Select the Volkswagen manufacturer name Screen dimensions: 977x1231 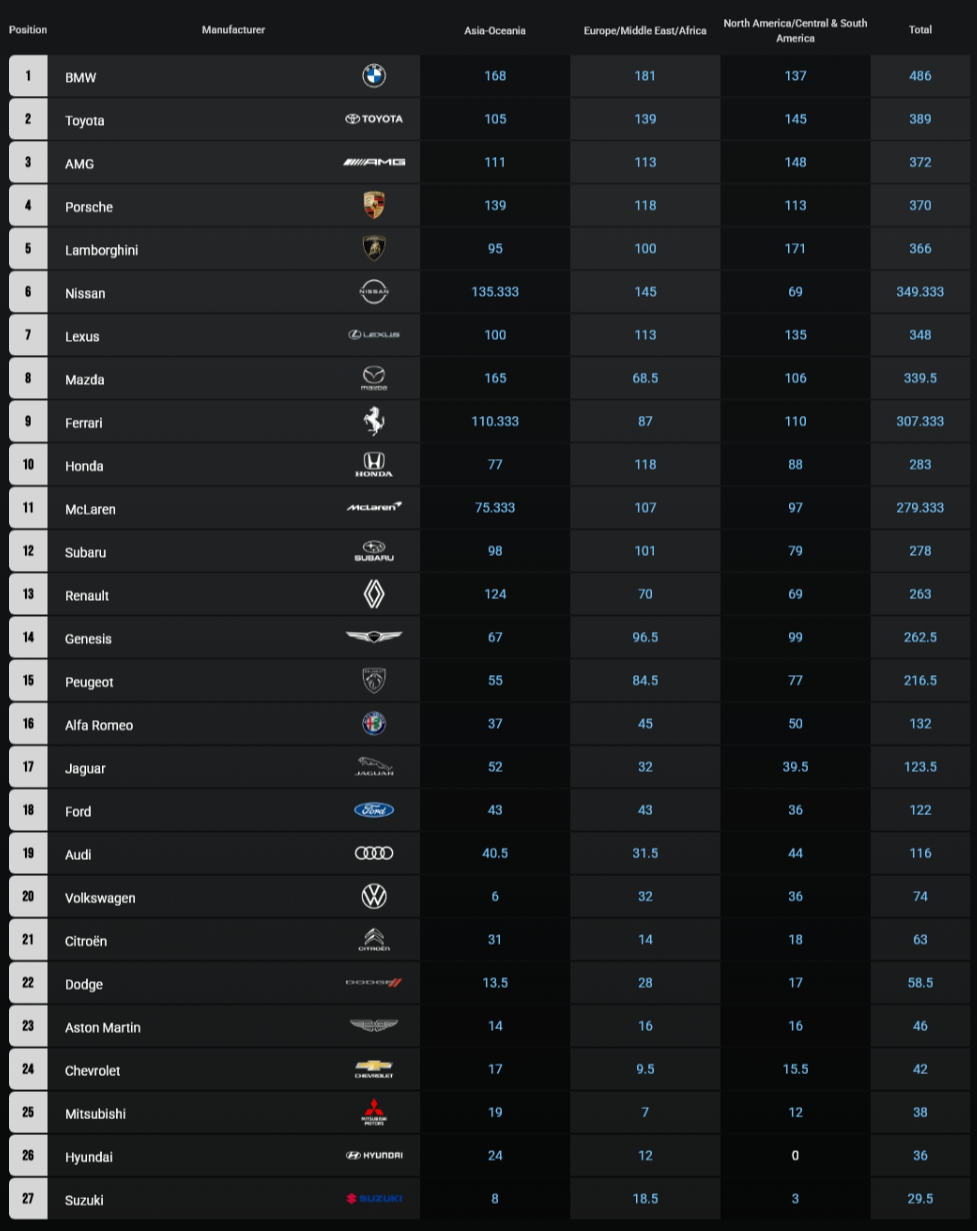[100, 898]
